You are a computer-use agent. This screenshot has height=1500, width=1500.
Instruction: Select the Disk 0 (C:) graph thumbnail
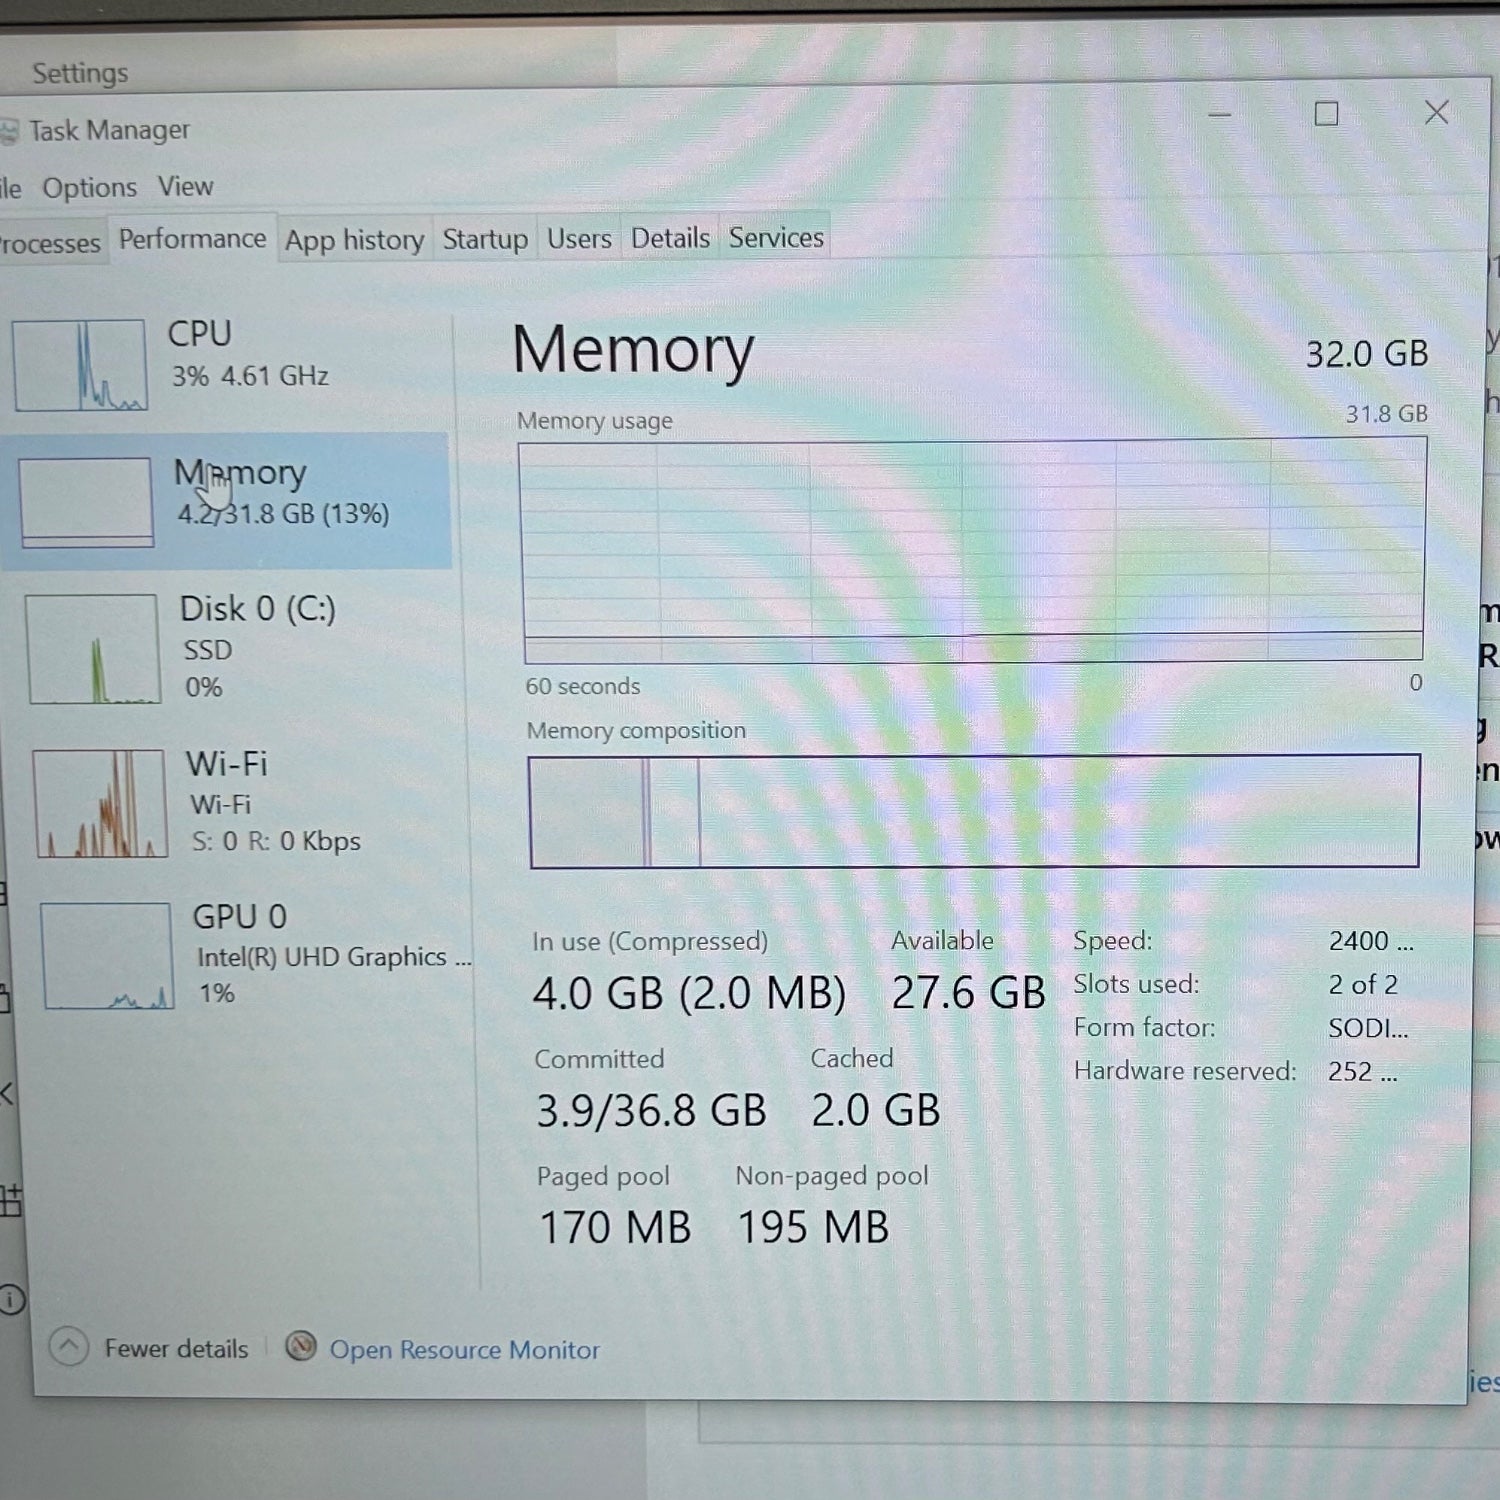92,649
